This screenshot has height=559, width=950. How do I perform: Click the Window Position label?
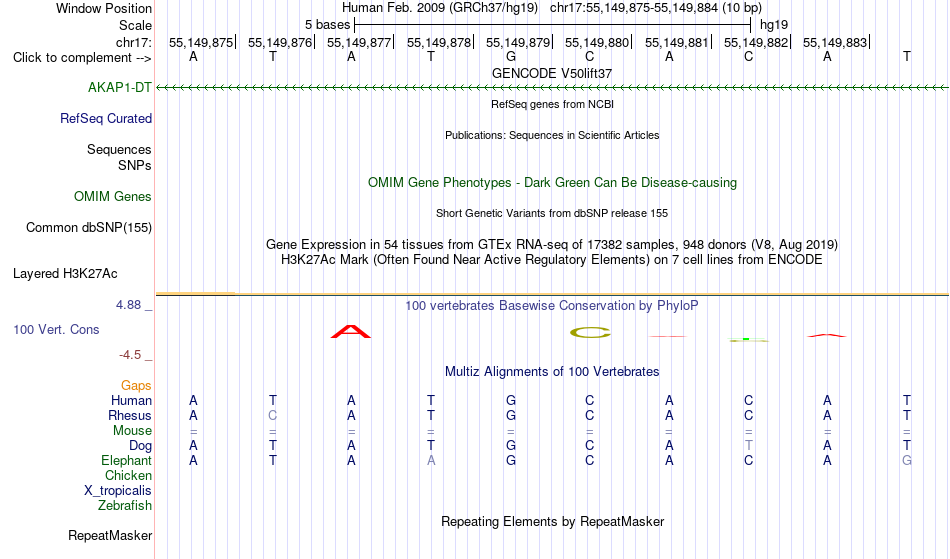104,8
